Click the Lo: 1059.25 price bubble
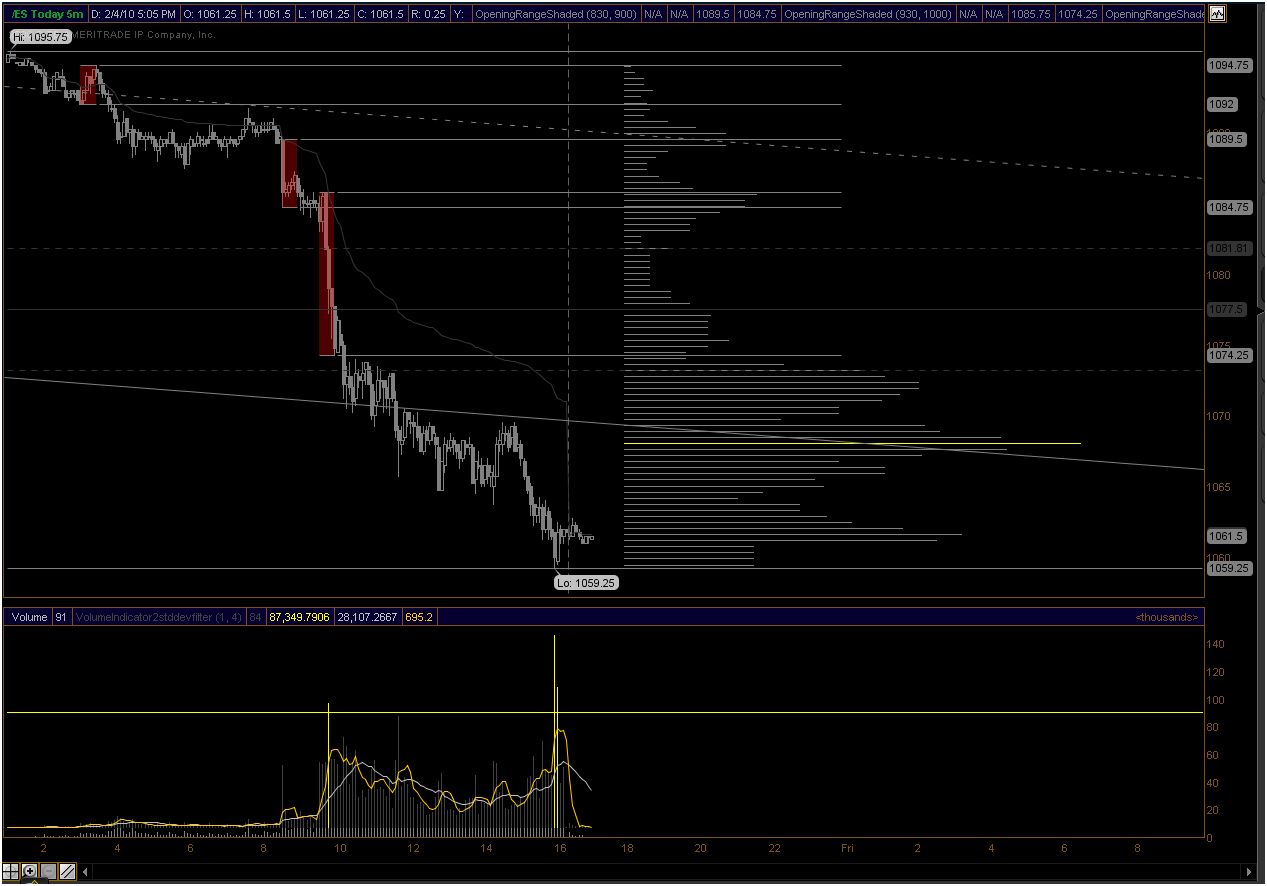Image resolution: width=1267 pixels, height=886 pixels. (585, 582)
